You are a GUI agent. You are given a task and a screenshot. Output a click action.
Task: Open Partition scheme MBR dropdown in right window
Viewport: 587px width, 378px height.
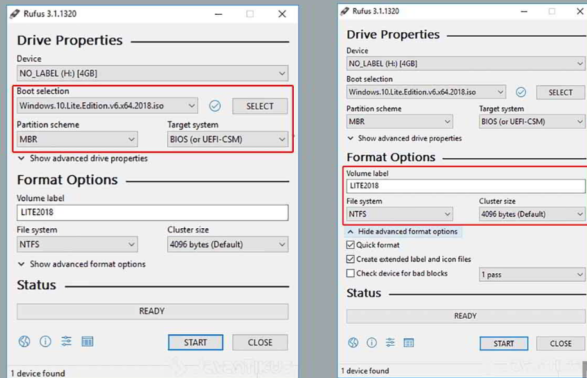point(399,122)
